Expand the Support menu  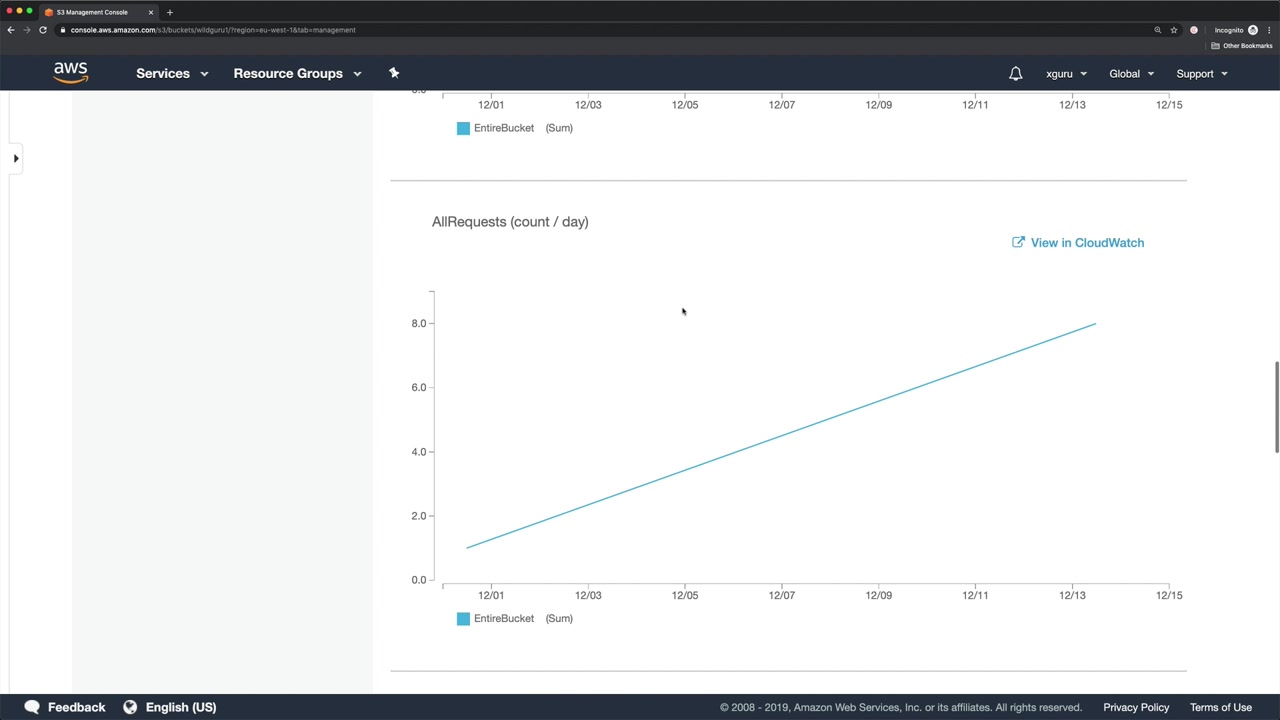(x=1201, y=73)
